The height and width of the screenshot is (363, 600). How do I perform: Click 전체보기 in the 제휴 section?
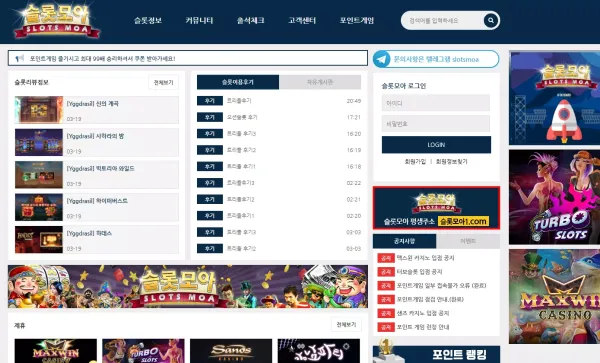coord(346,325)
